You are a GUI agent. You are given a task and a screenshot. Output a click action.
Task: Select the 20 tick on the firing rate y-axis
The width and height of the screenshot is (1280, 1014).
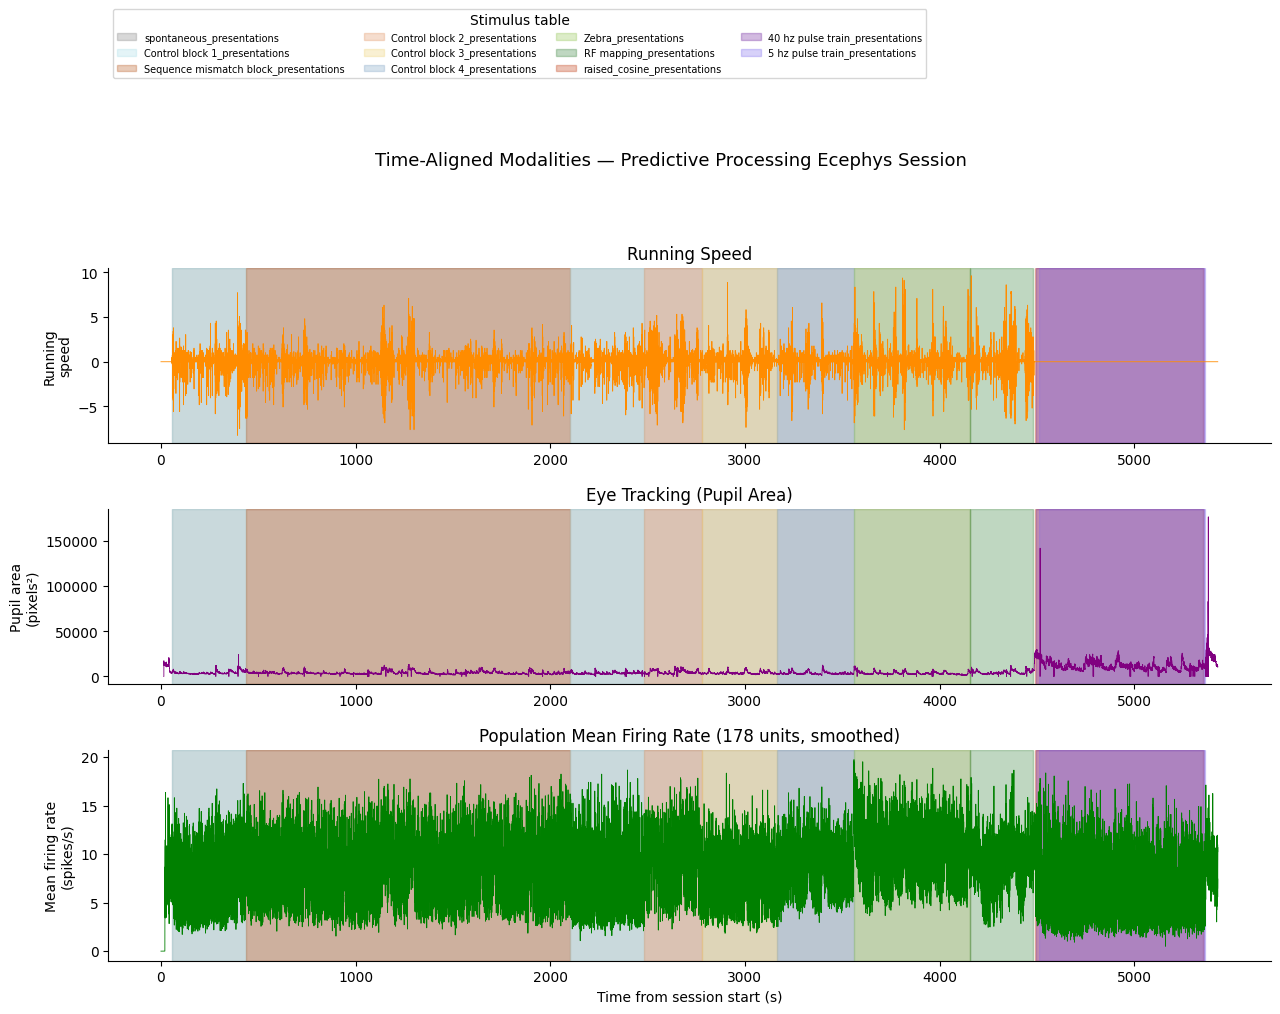click(x=90, y=758)
